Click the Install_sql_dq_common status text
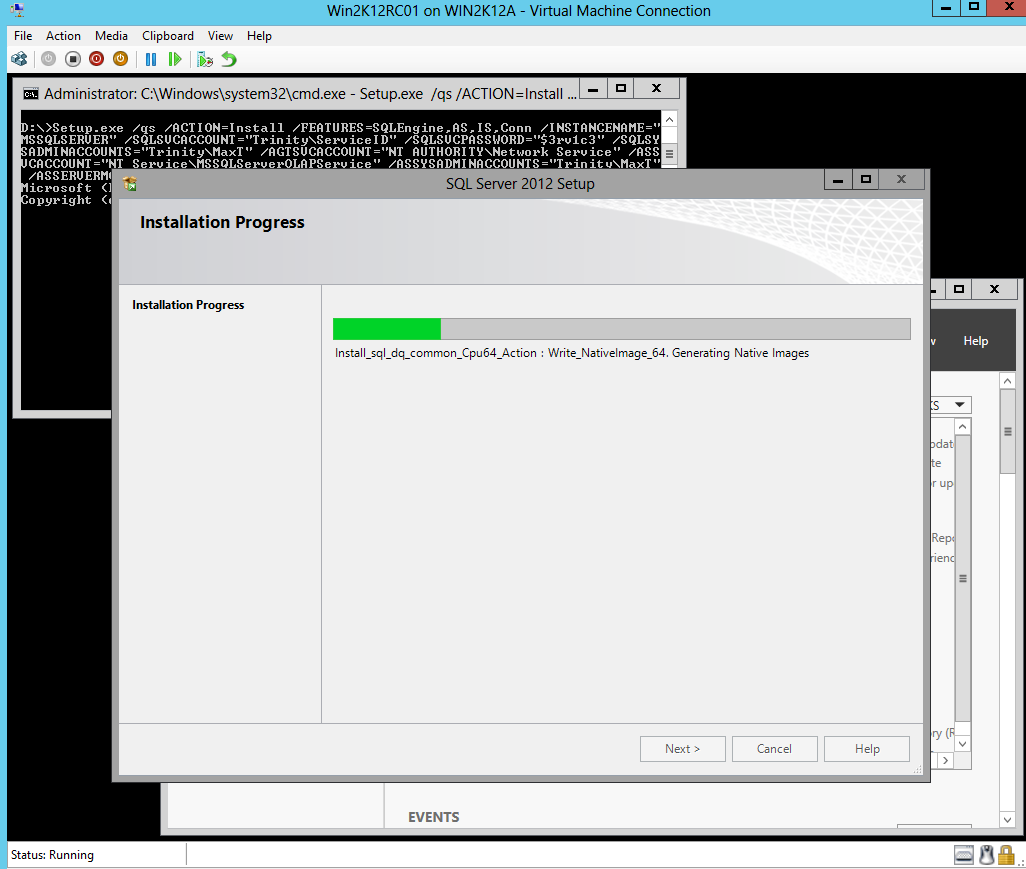The width and height of the screenshot is (1026, 869). pyautogui.click(x=572, y=353)
